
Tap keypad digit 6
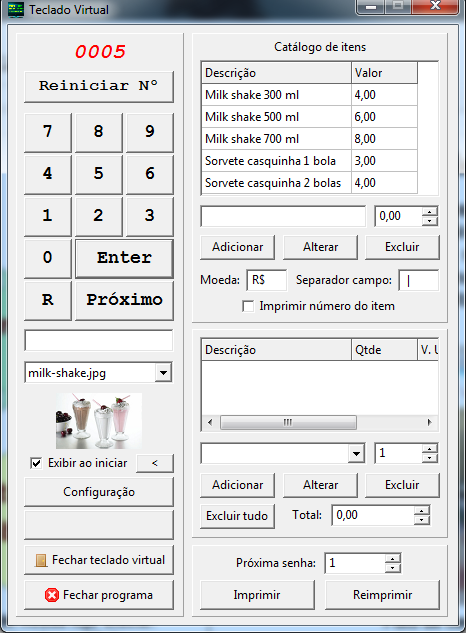[x=150, y=174]
